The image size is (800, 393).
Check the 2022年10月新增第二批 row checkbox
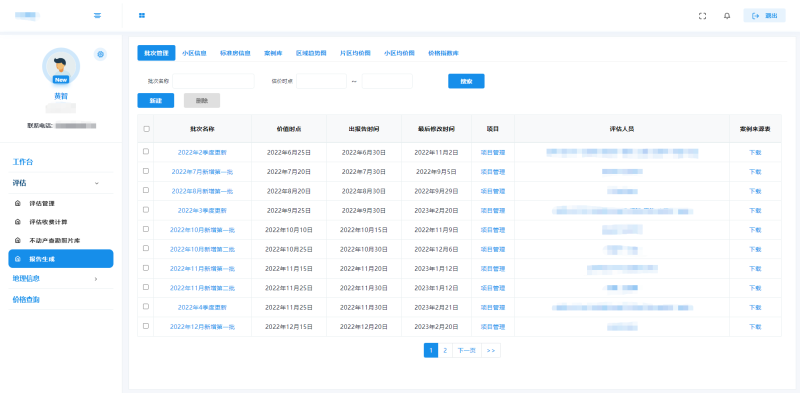pos(146,249)
